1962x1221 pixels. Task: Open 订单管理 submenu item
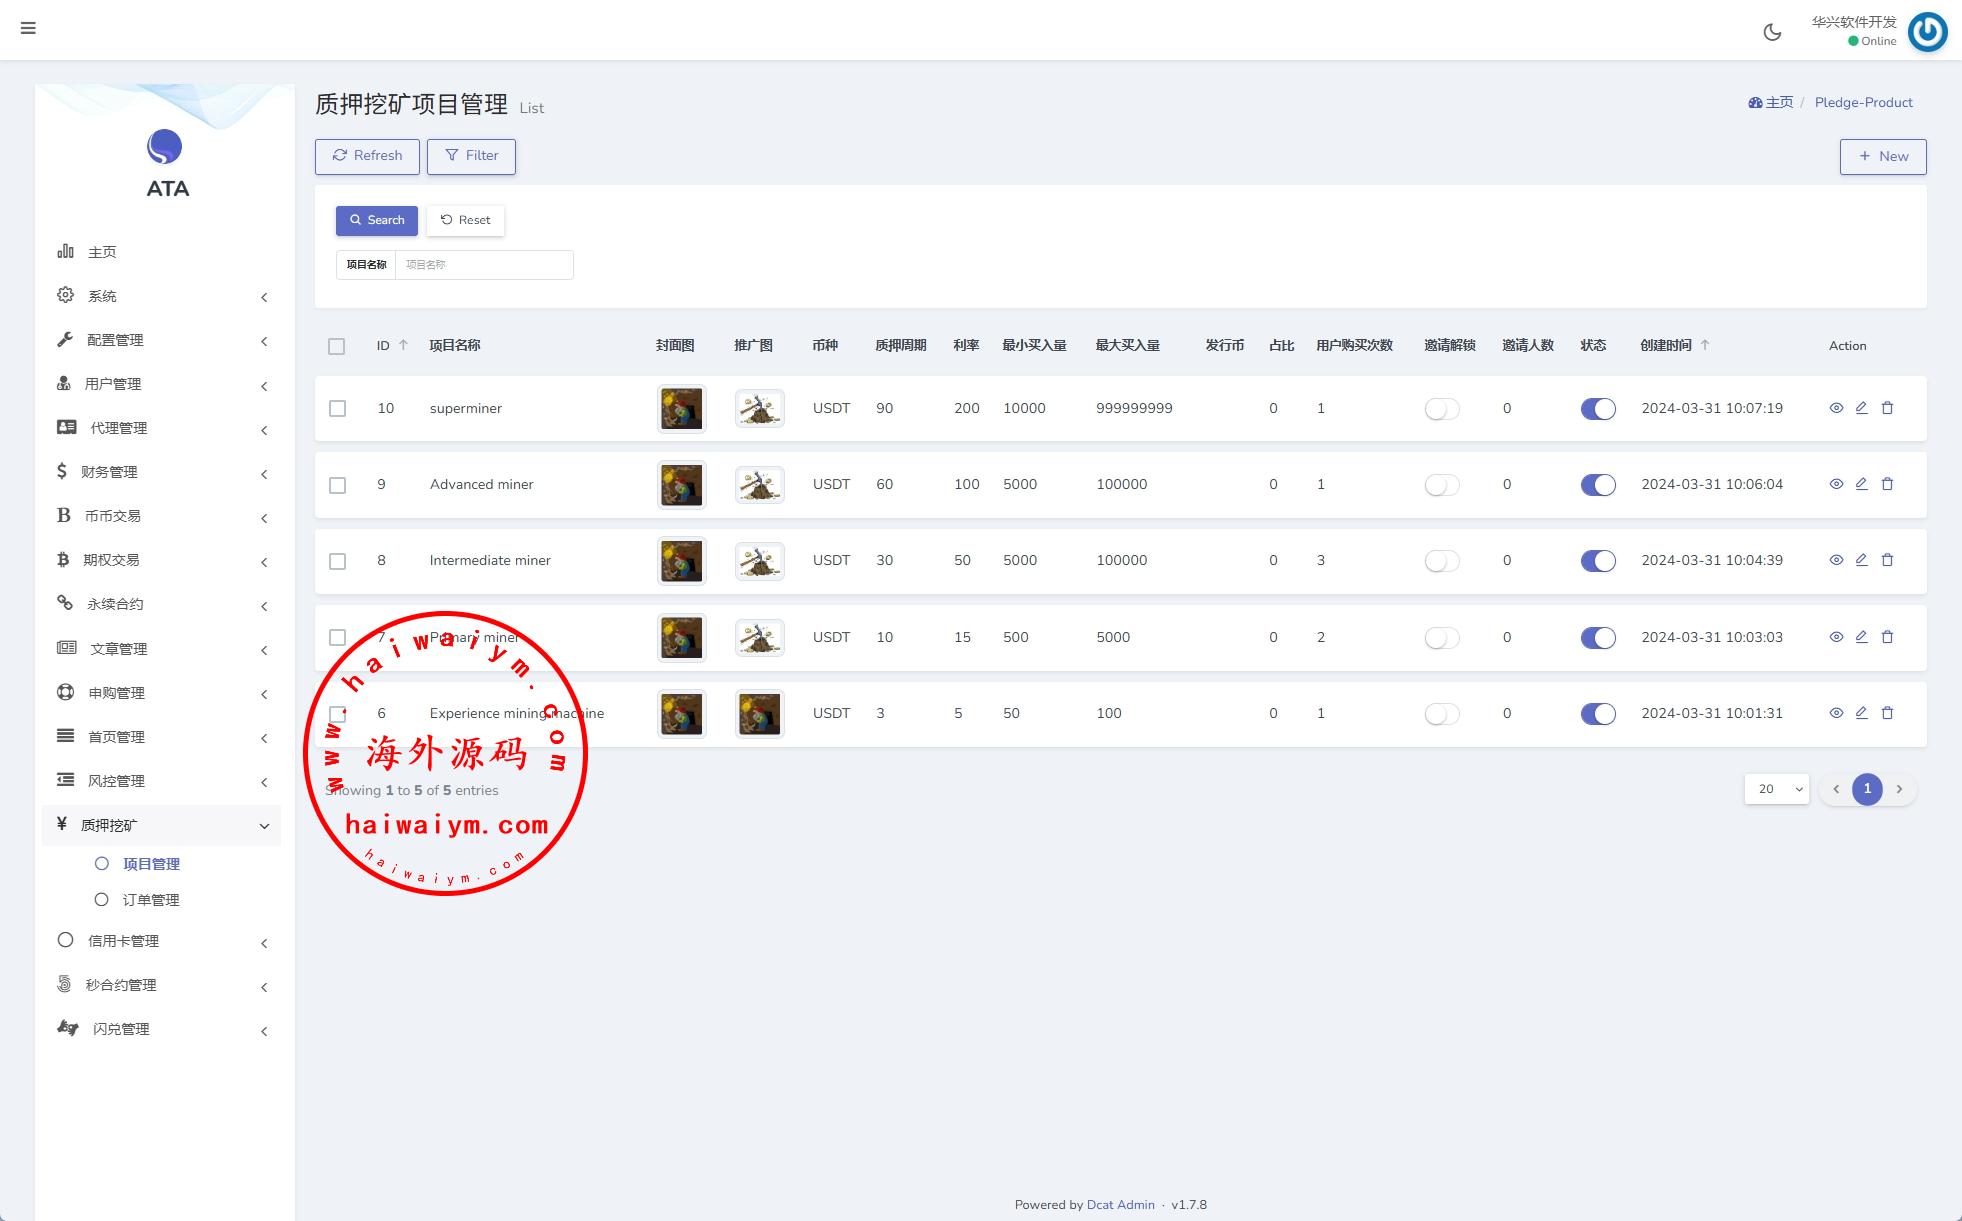[151, 900]
